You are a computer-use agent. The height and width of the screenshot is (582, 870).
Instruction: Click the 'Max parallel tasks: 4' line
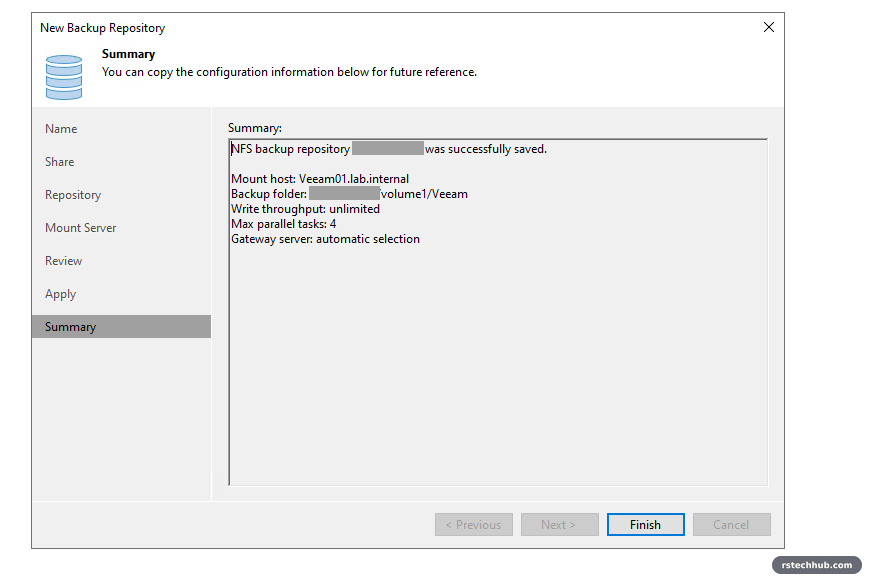(284, 224)
